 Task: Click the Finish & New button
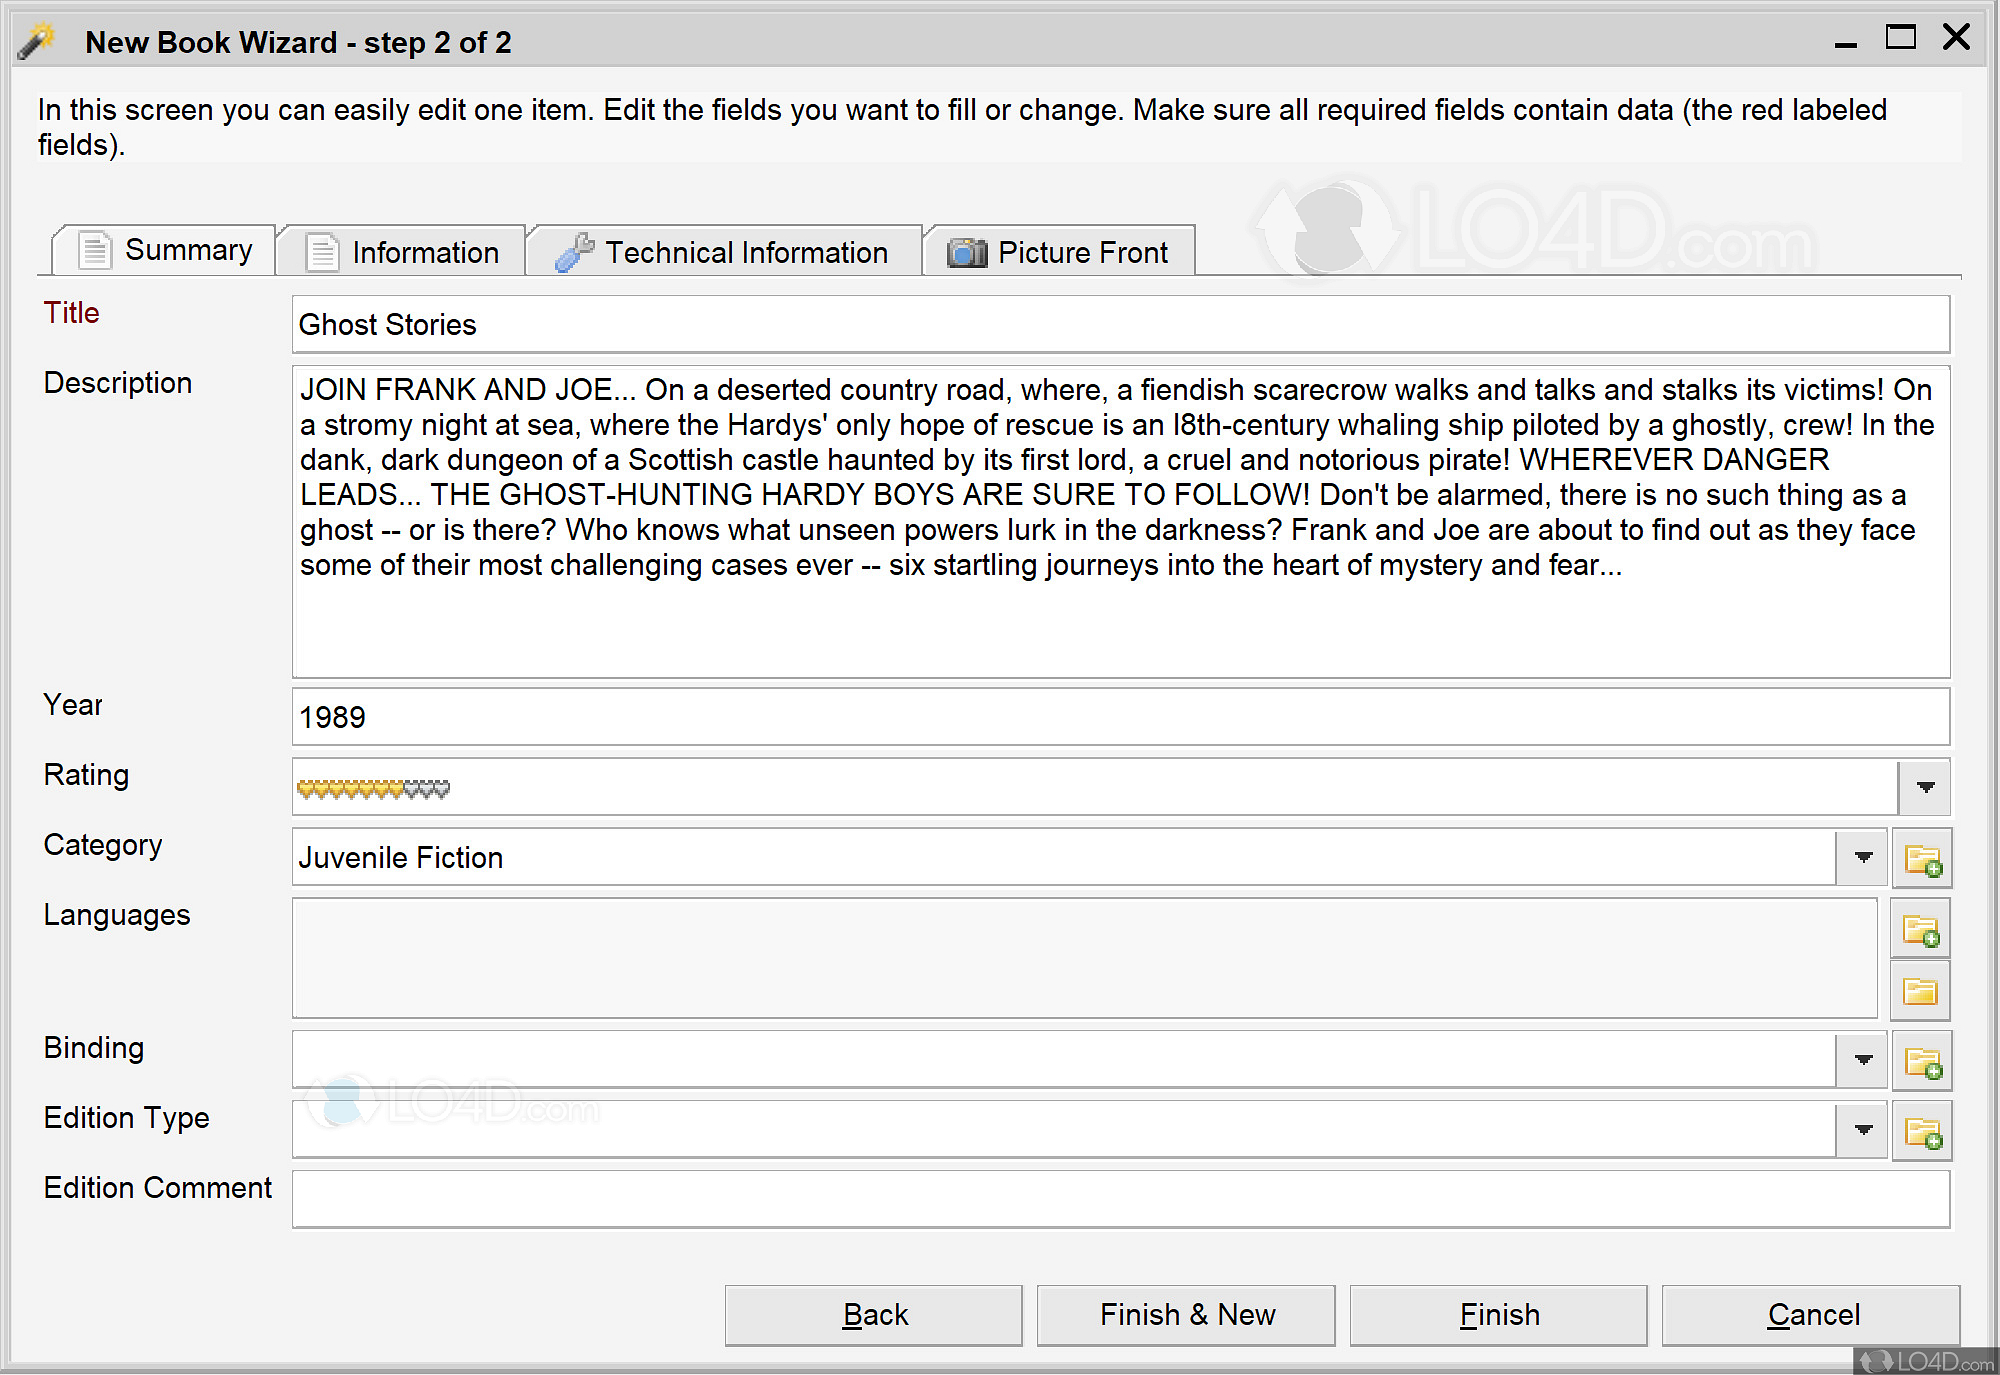pyautogui.click(x=1186, y=1315)
